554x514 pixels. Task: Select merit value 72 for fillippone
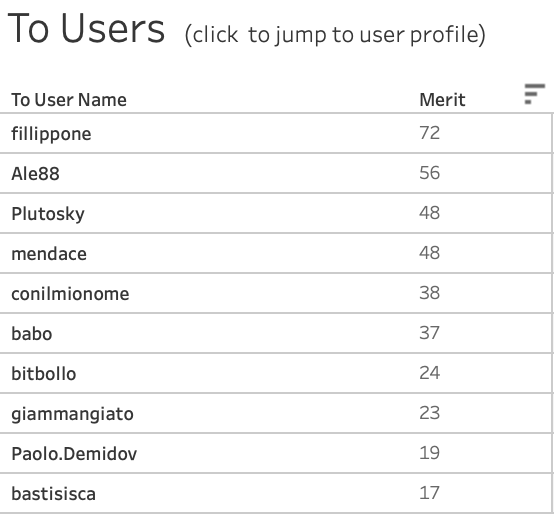click(429, 133)
